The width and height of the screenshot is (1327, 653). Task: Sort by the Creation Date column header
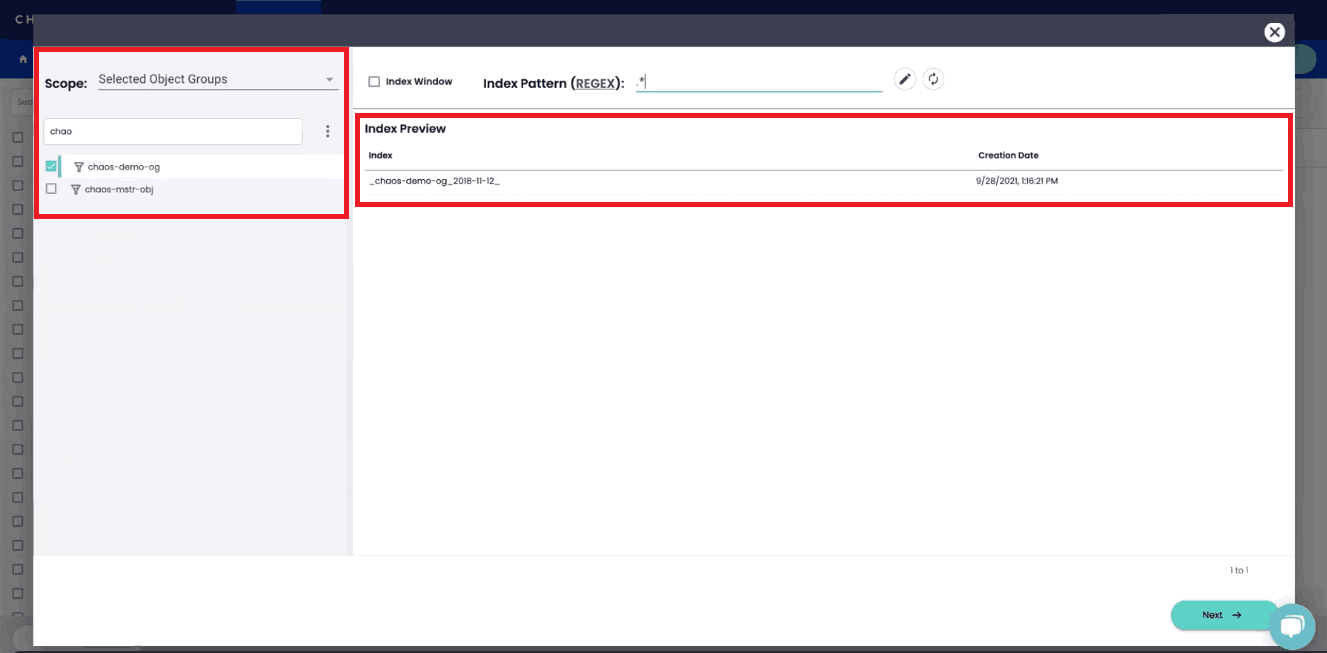pos(1008,156)
